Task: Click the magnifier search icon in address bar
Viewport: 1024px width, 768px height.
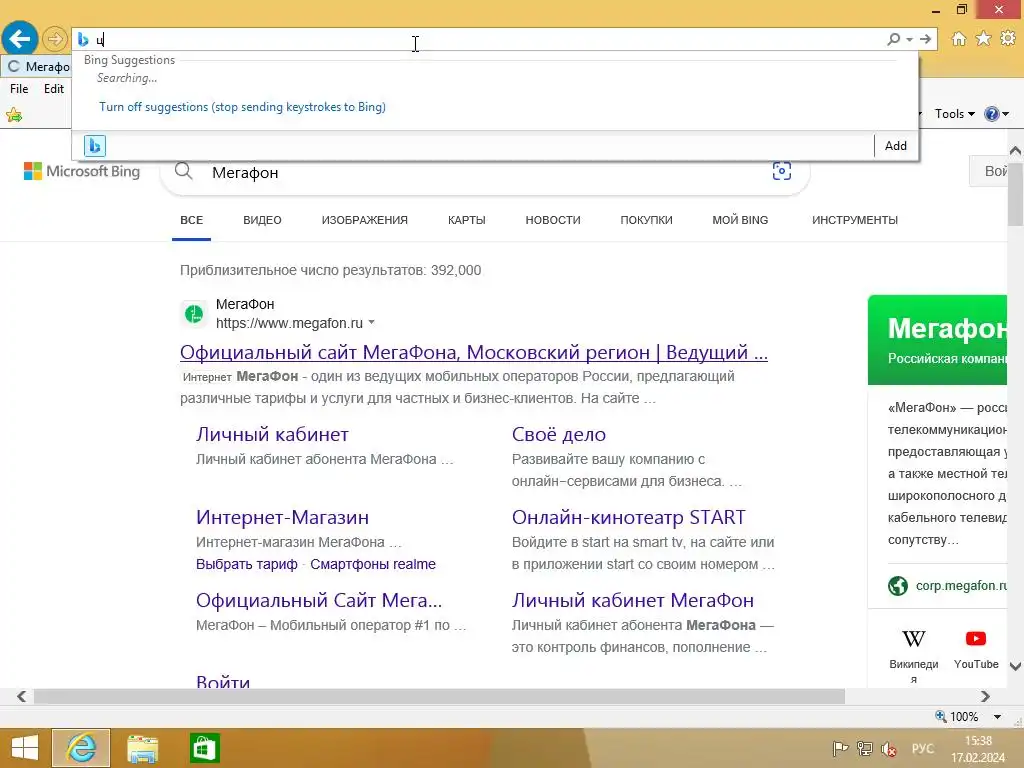Action: pyautogui.click(x=893, y=40)
